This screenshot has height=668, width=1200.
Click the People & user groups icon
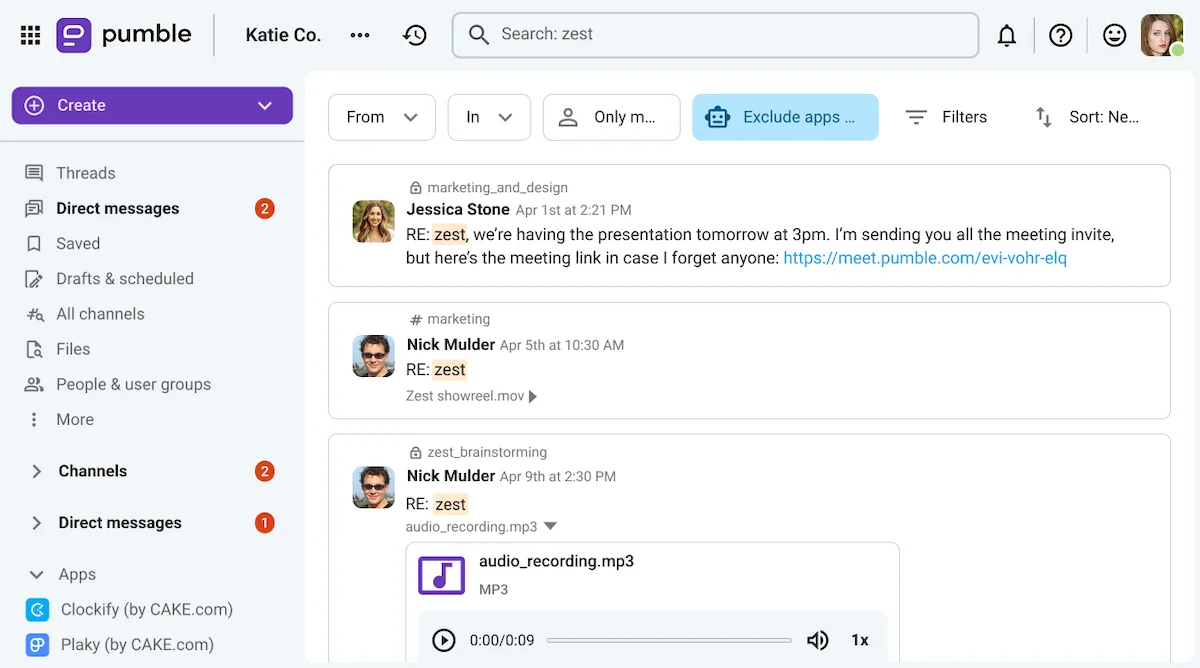point(34,384)
